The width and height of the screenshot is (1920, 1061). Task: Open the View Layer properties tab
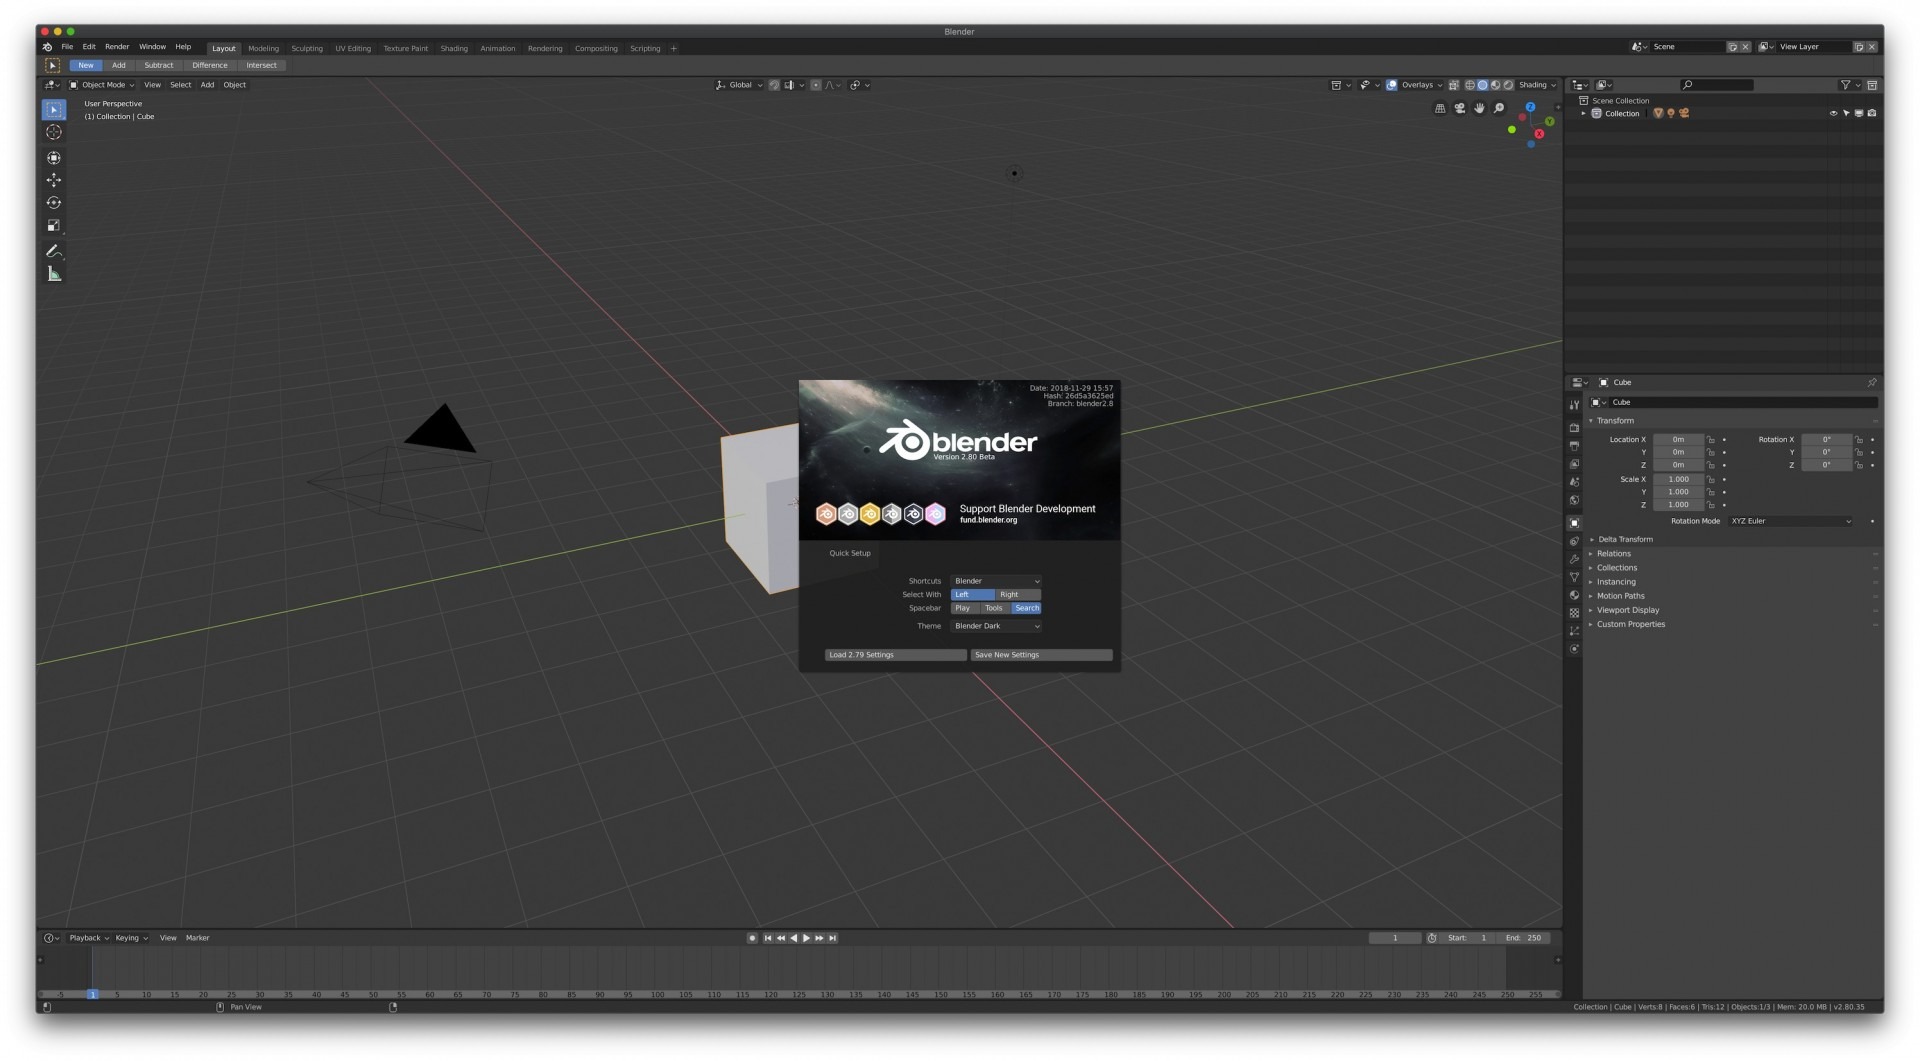1574,464
